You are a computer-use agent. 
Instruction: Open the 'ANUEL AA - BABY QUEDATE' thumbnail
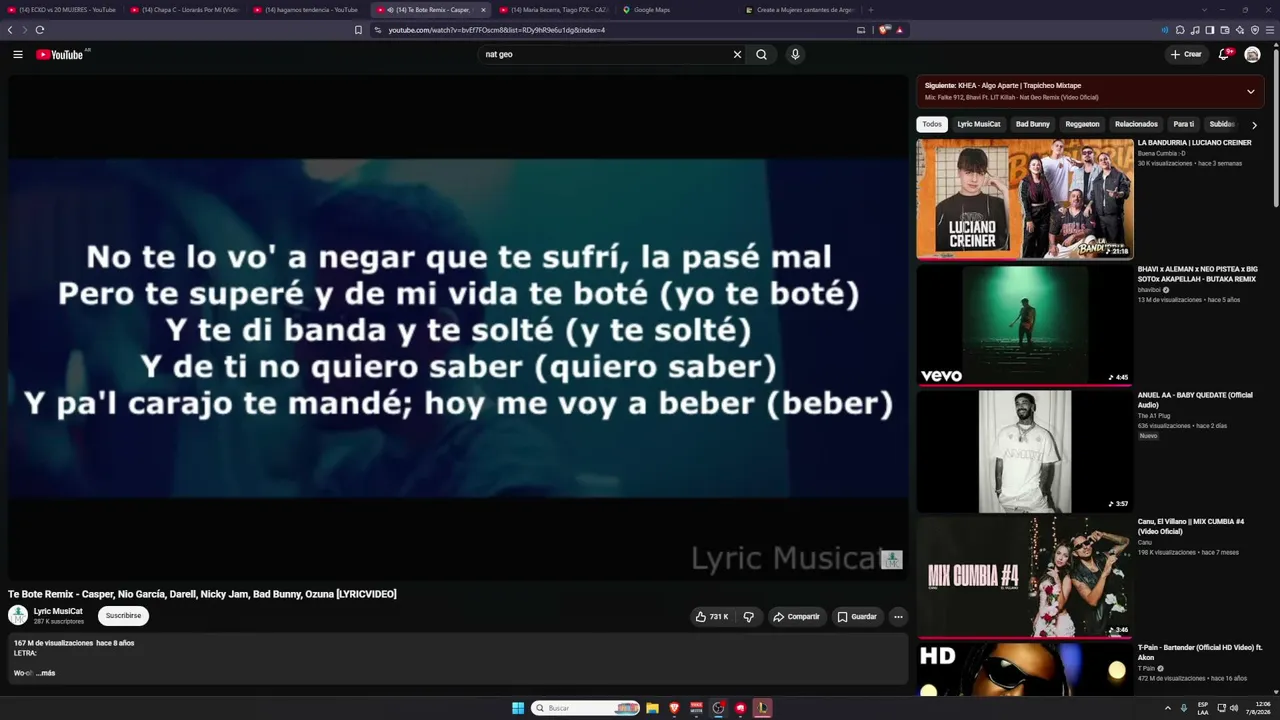(1025, 451)
